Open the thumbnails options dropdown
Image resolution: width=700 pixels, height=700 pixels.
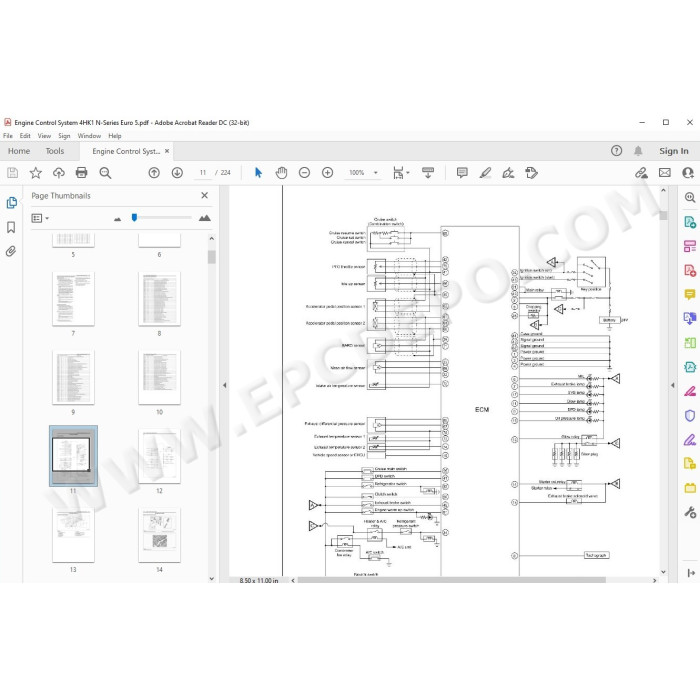click(40, 218)
